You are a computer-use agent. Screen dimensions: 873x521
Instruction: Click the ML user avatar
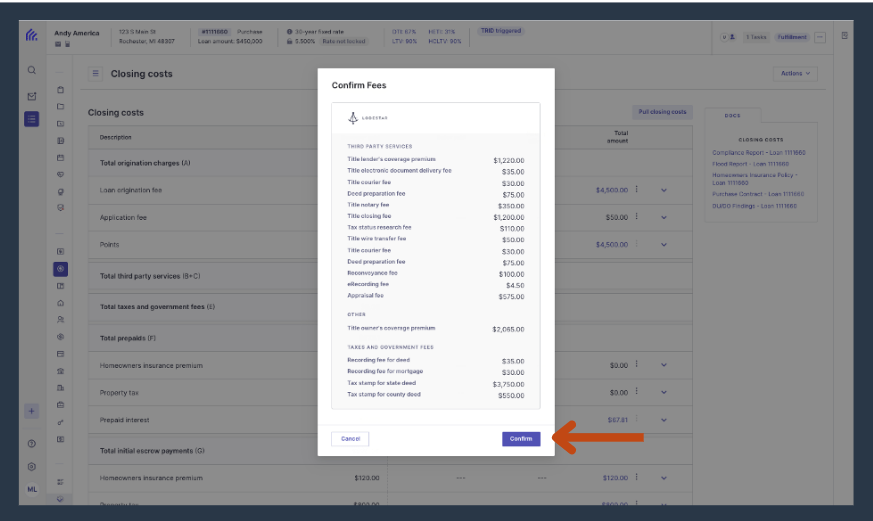[32, 489]
